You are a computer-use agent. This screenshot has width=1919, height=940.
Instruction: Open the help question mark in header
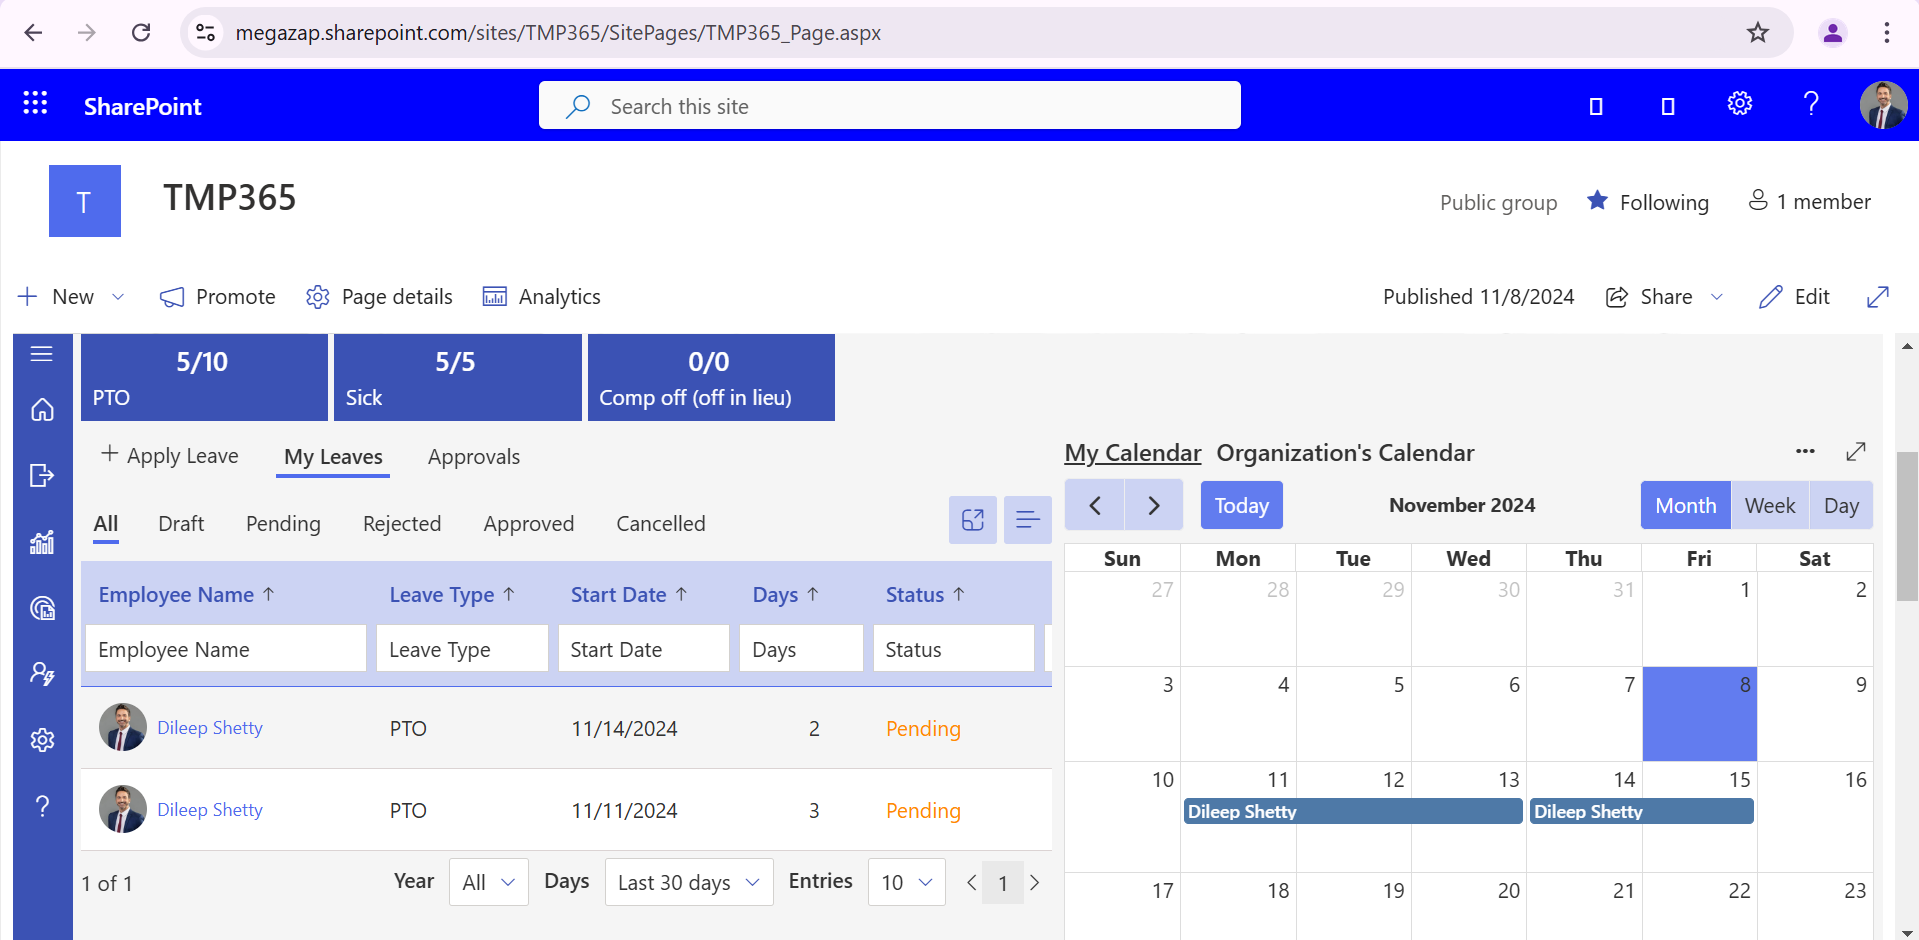(1811, 104)
